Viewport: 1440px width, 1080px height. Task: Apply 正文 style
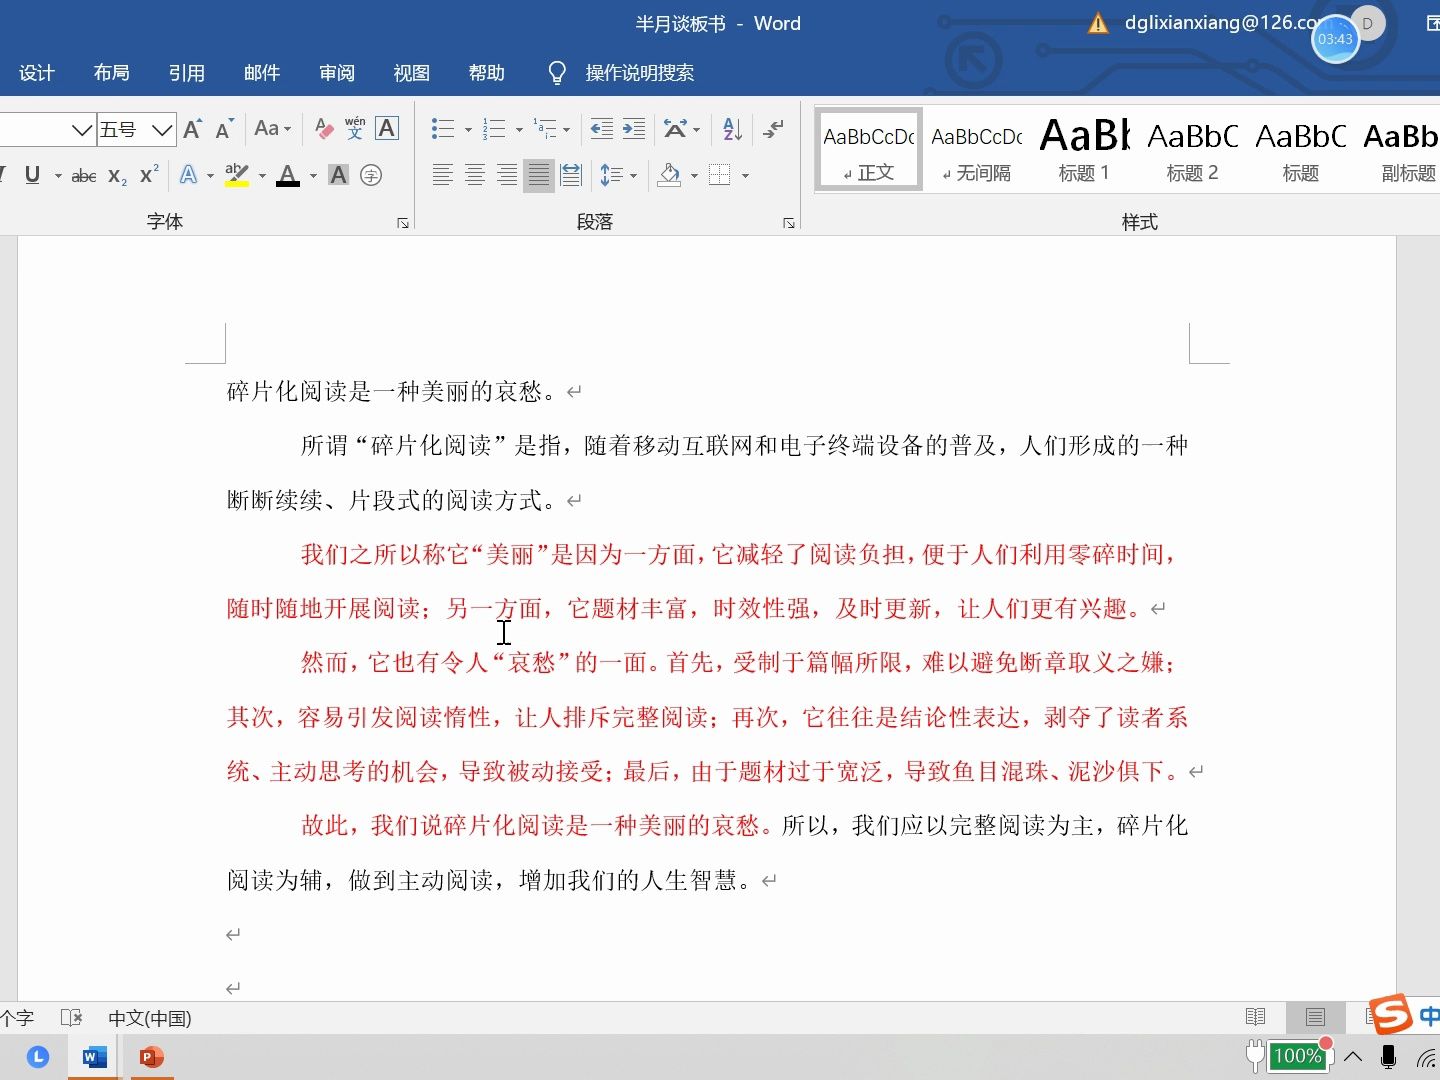coord(868,150)
